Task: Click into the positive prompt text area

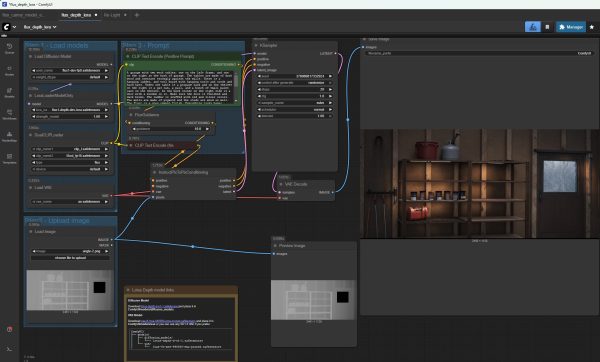Action: (x=180, y=87)
